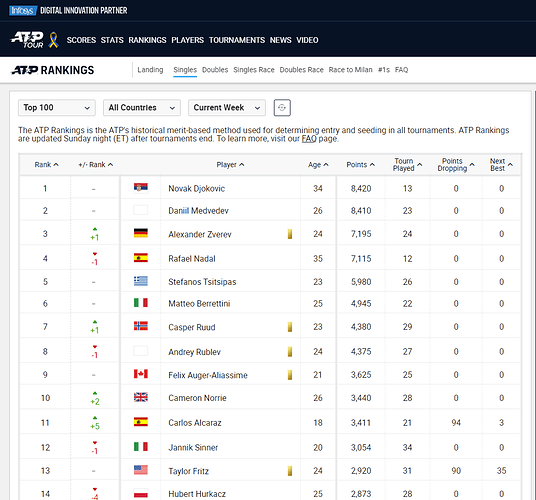
Task: Click UK flag next to Cameron Norrie
Action: tap(141, 397)
